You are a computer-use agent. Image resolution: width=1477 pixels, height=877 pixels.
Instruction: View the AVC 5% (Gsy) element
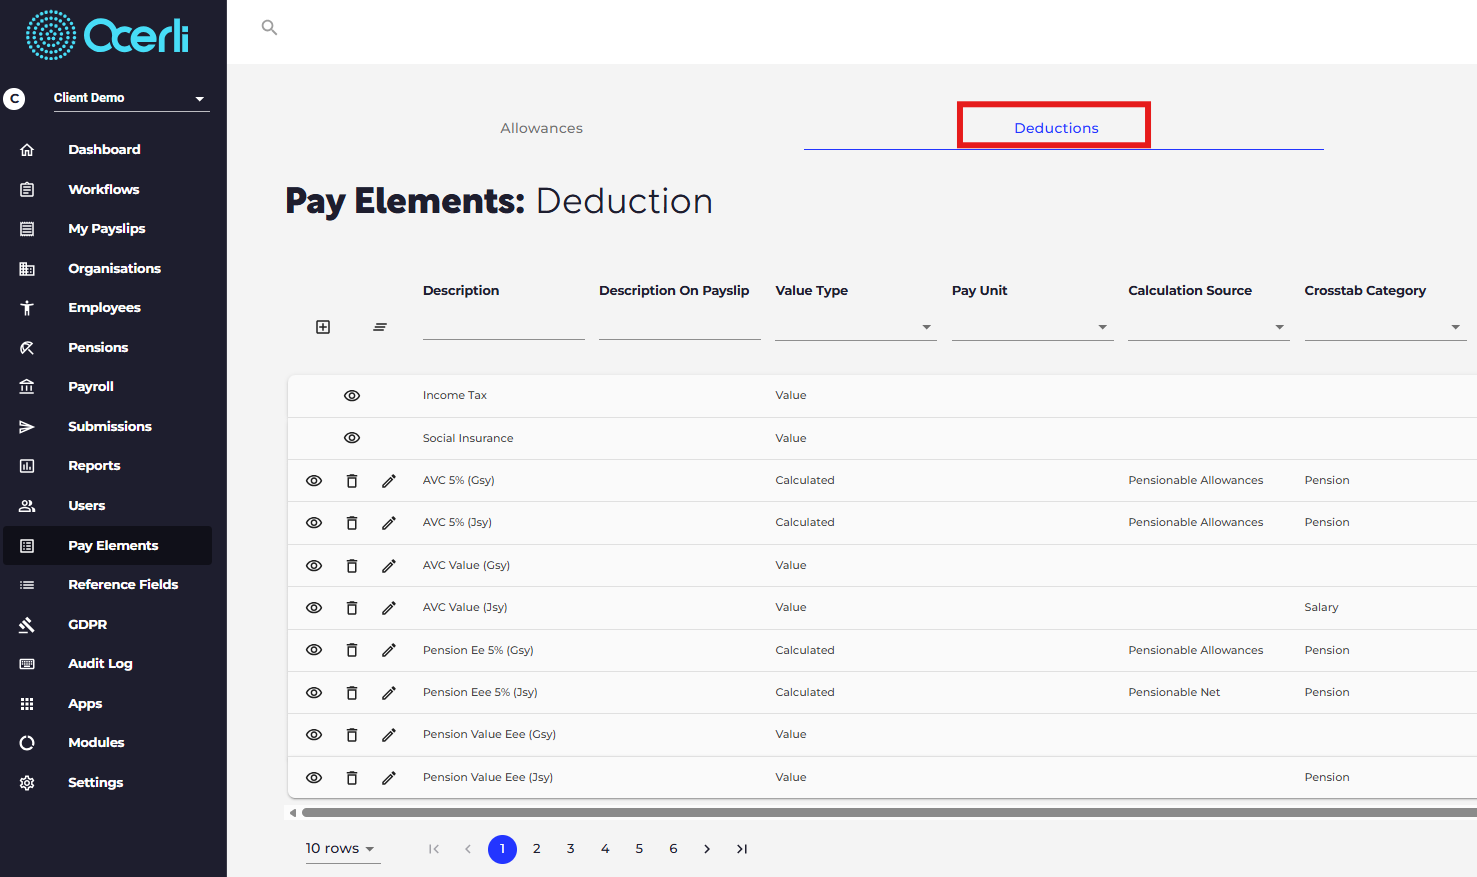click(x=314, y=481)
